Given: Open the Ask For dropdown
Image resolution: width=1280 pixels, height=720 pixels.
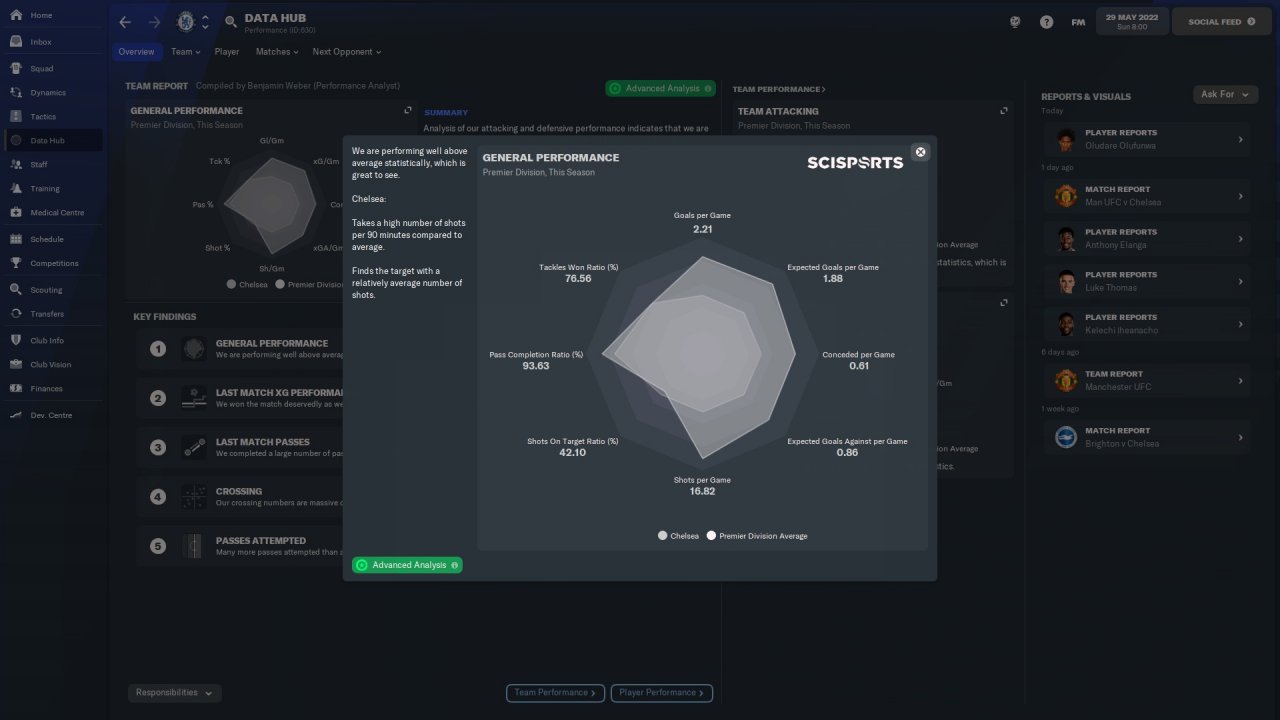Looking at the screenshot, I should coord(1225,94).
